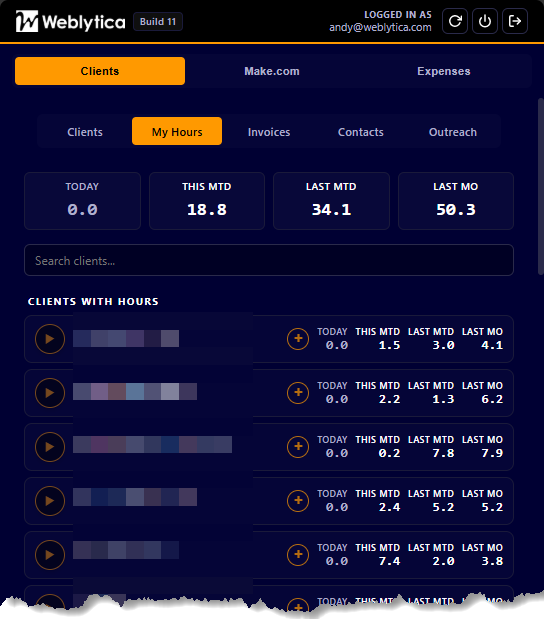
Task: Switch to the Expenses tab
Action: 444,71
